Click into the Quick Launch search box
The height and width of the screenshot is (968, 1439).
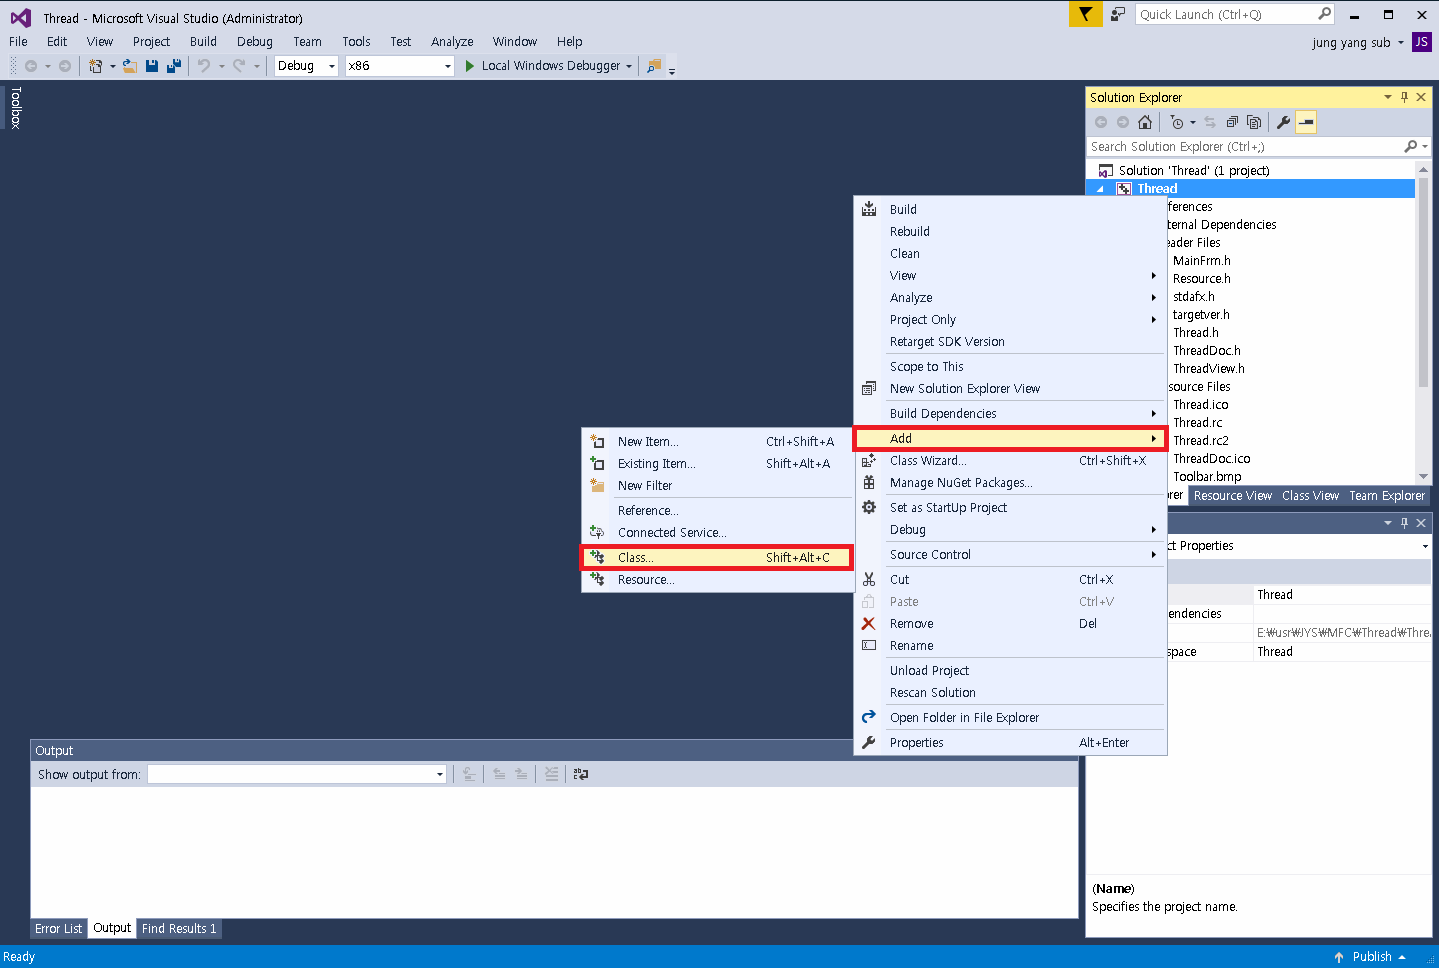1226,14
